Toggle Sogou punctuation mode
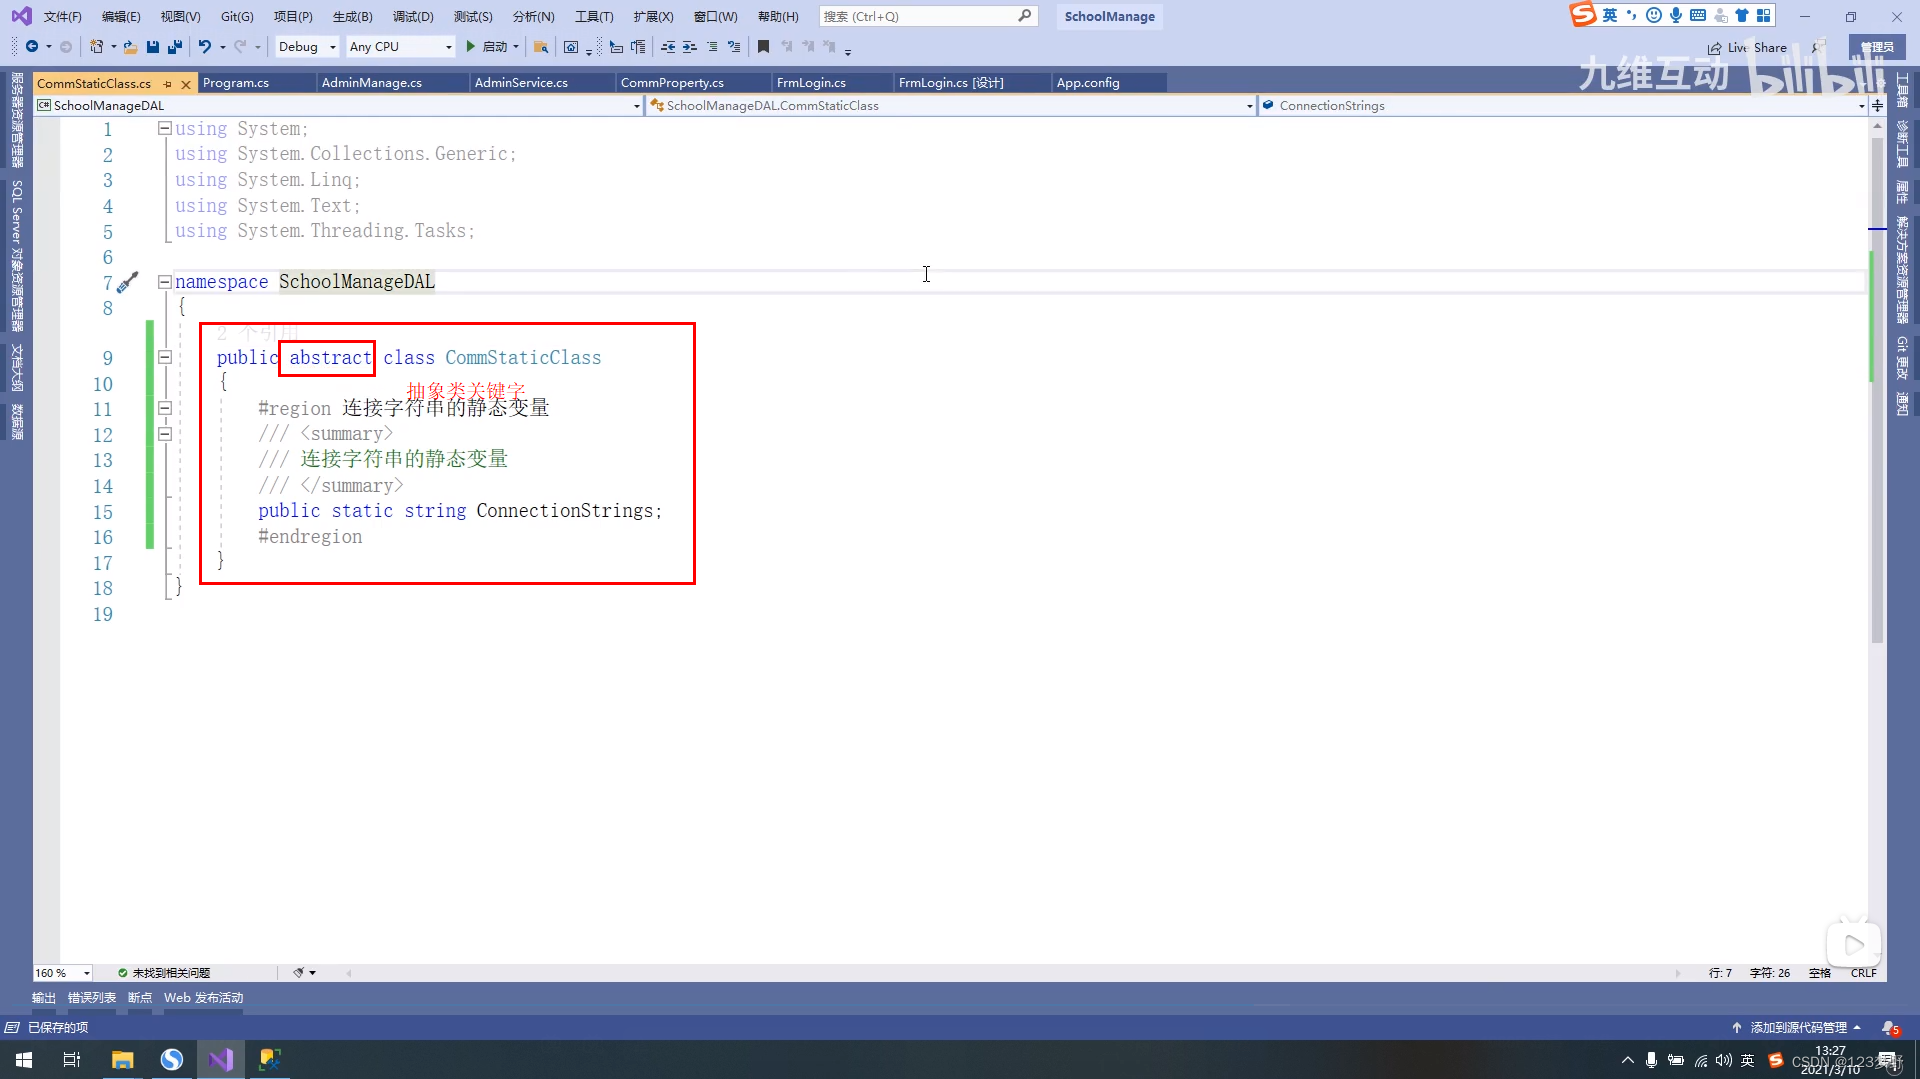The image size is (1920, 1079). (1632, 15)
